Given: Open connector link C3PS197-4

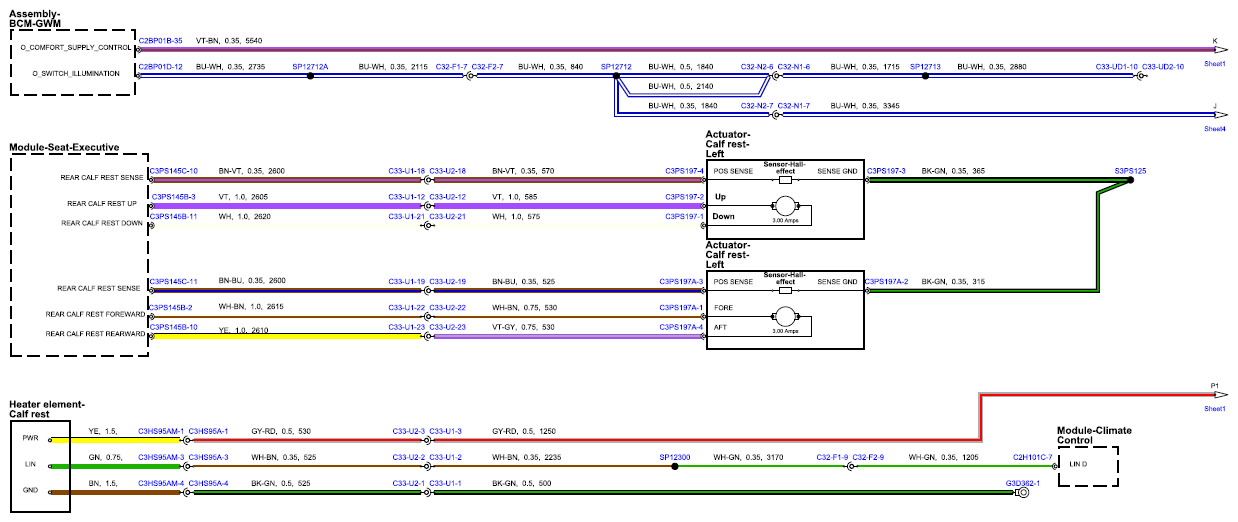Looking at the screenshot, I should point(685,171).
